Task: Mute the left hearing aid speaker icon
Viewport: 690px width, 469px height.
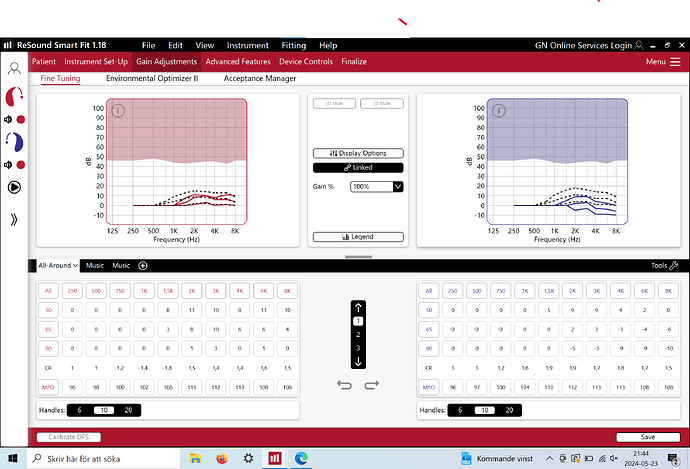Action: 8,165
